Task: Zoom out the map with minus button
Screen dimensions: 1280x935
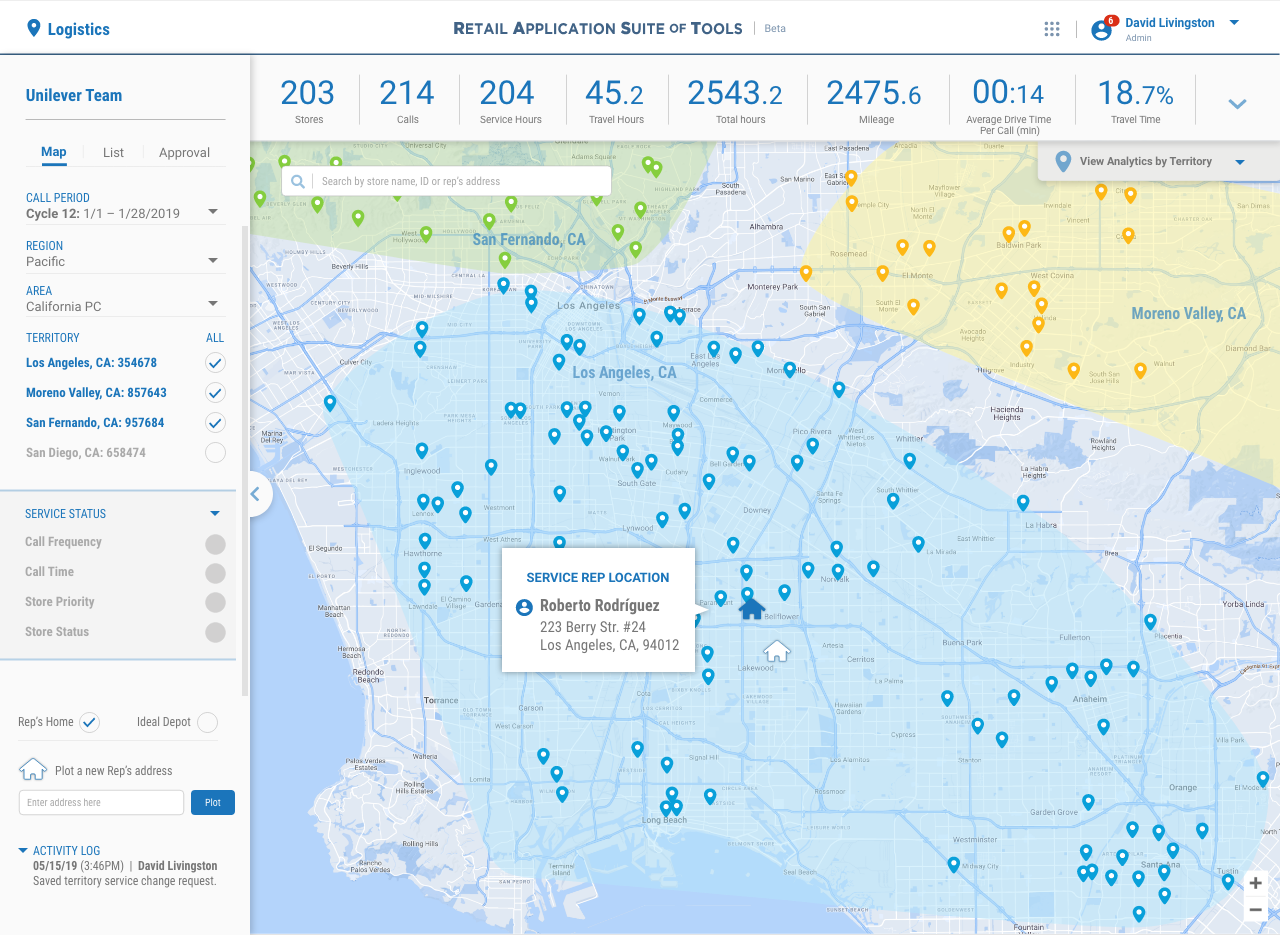Action: (1255, 909)
